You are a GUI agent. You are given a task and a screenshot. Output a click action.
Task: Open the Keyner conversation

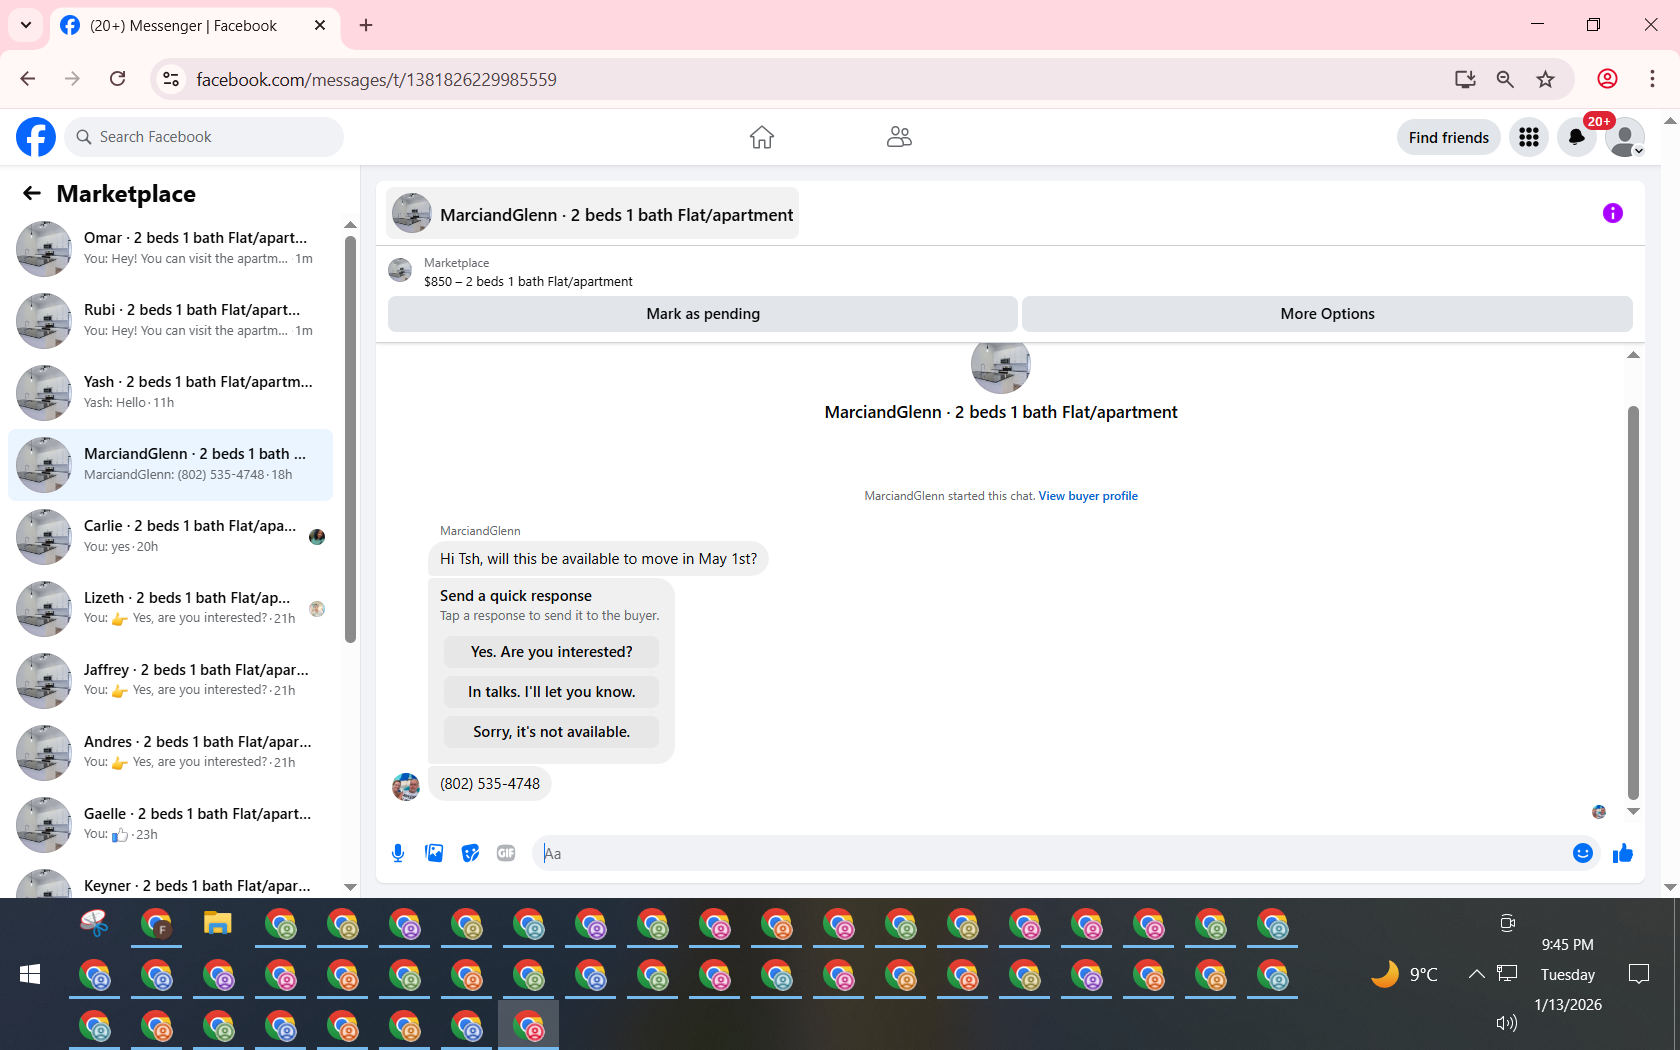[x=170, y=884]
